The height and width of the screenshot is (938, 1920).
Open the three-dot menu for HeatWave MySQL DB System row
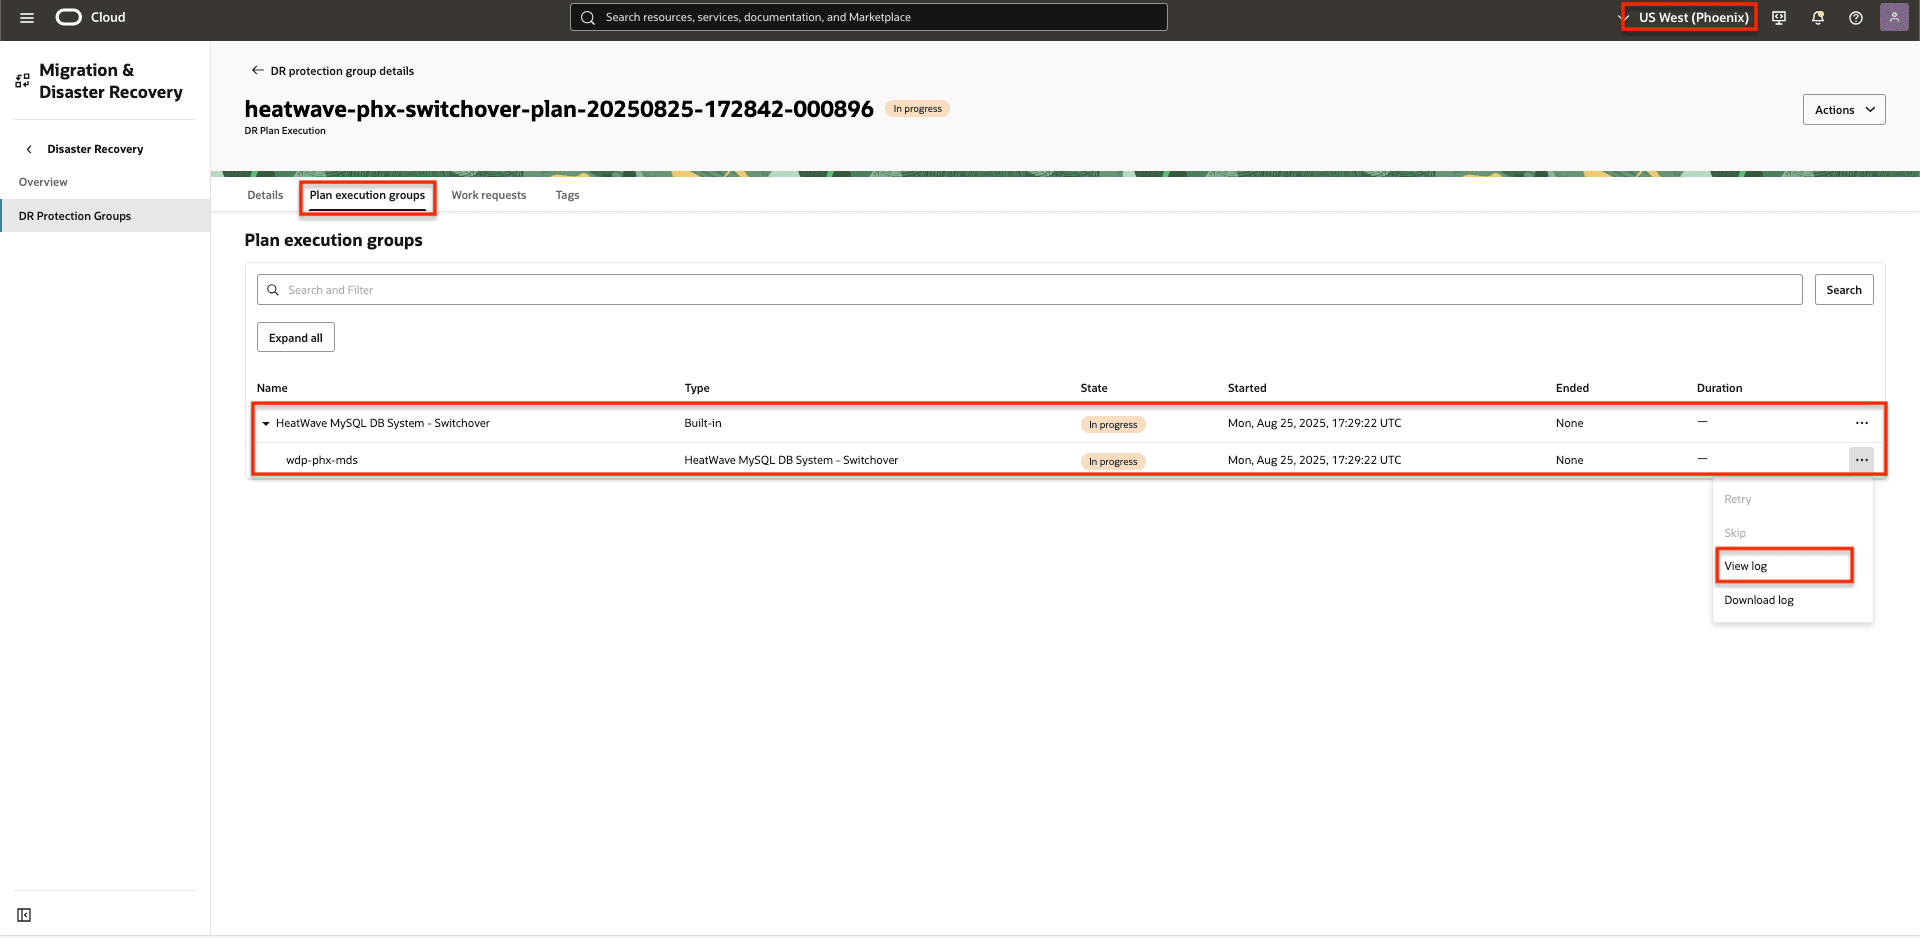click(1861, 423)
